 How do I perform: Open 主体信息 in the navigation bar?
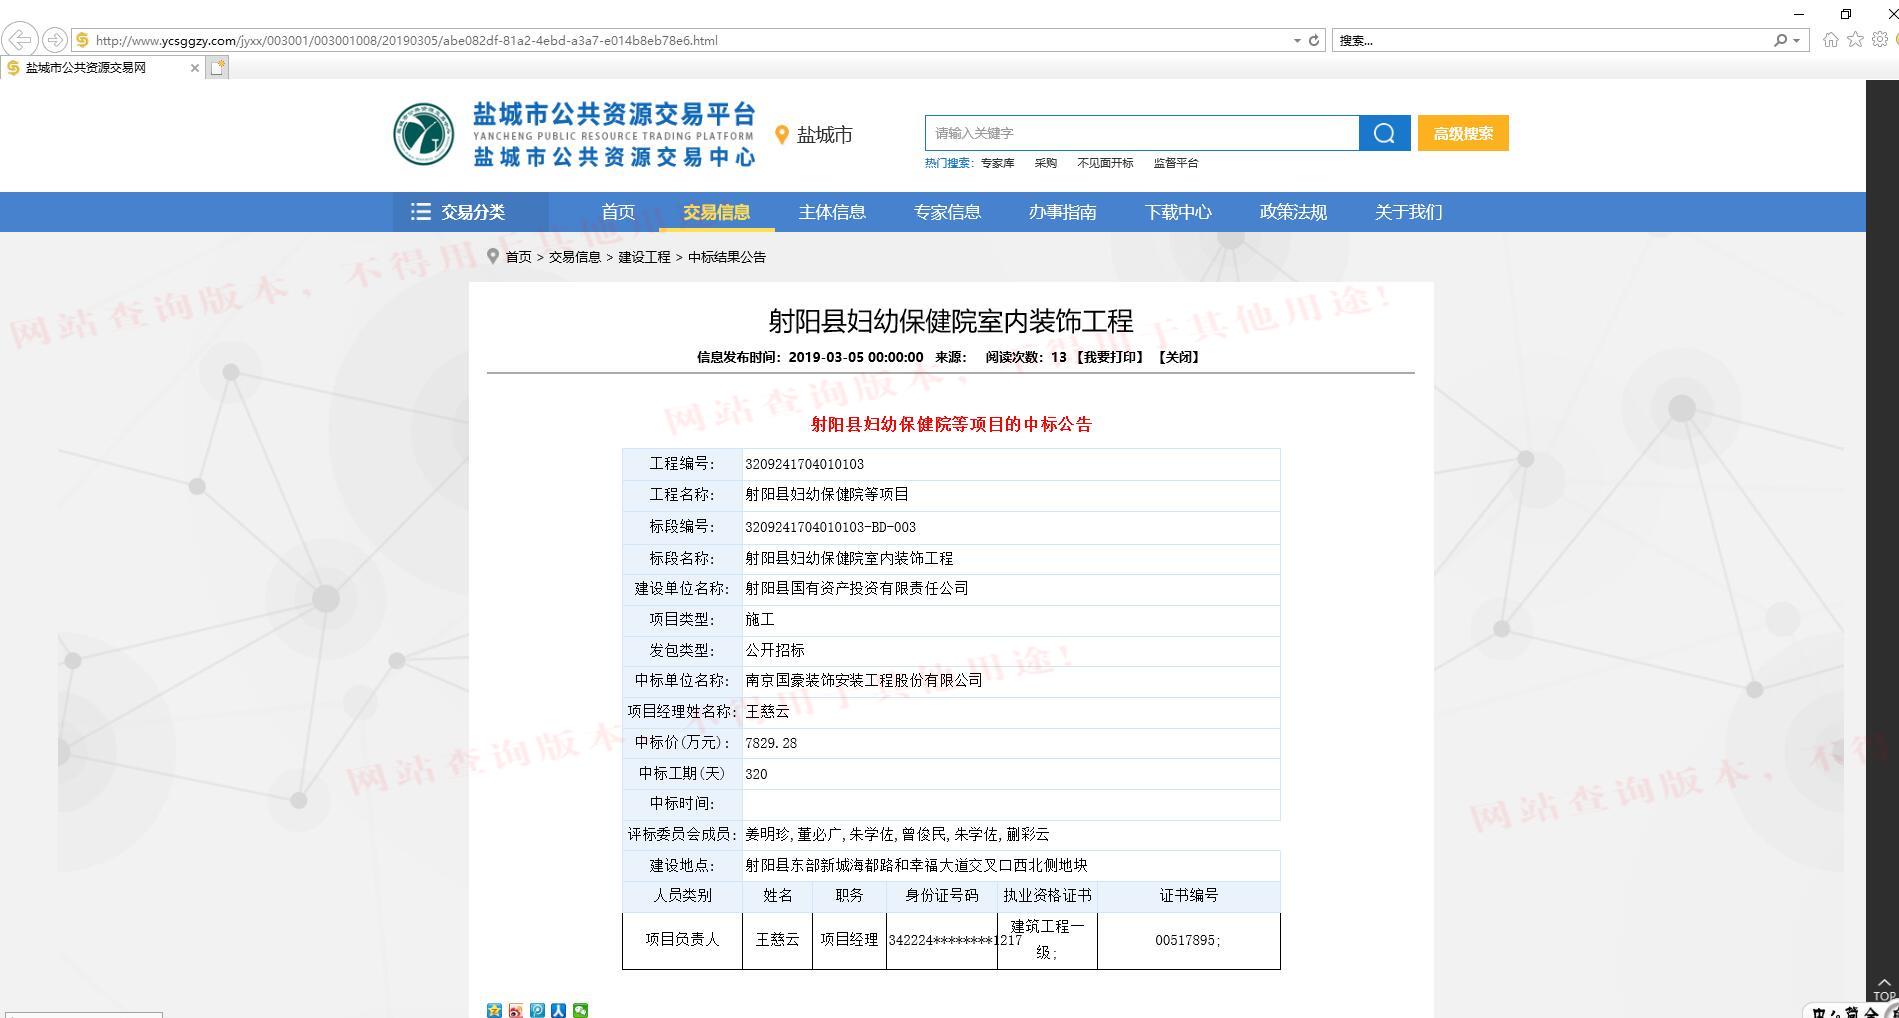point(832,212)
